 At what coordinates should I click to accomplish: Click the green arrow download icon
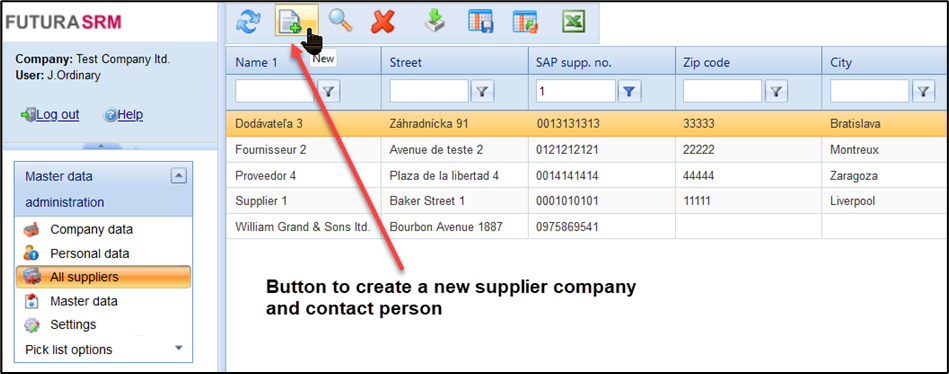point(435,22)
